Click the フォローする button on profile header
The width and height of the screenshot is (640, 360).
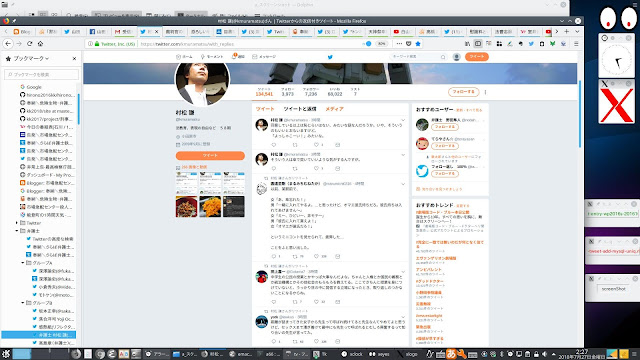464,92
